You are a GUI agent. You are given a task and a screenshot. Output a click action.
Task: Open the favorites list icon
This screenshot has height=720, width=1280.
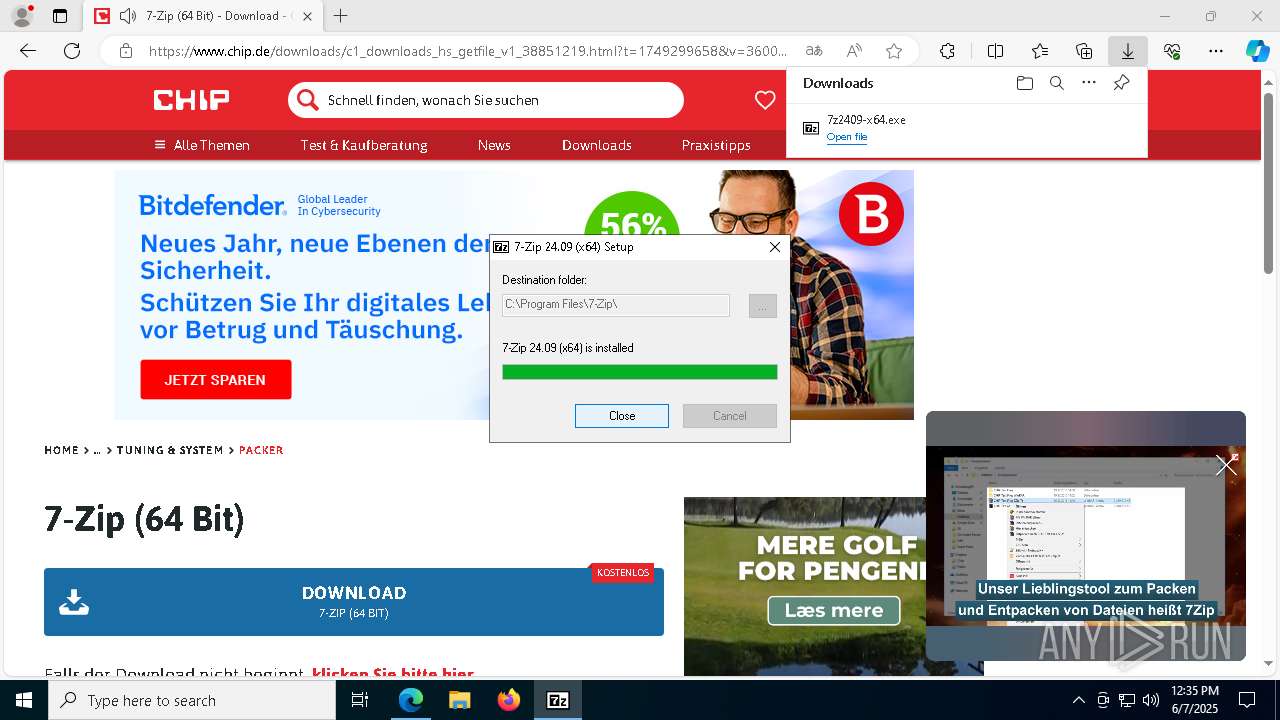point(1040,51)
